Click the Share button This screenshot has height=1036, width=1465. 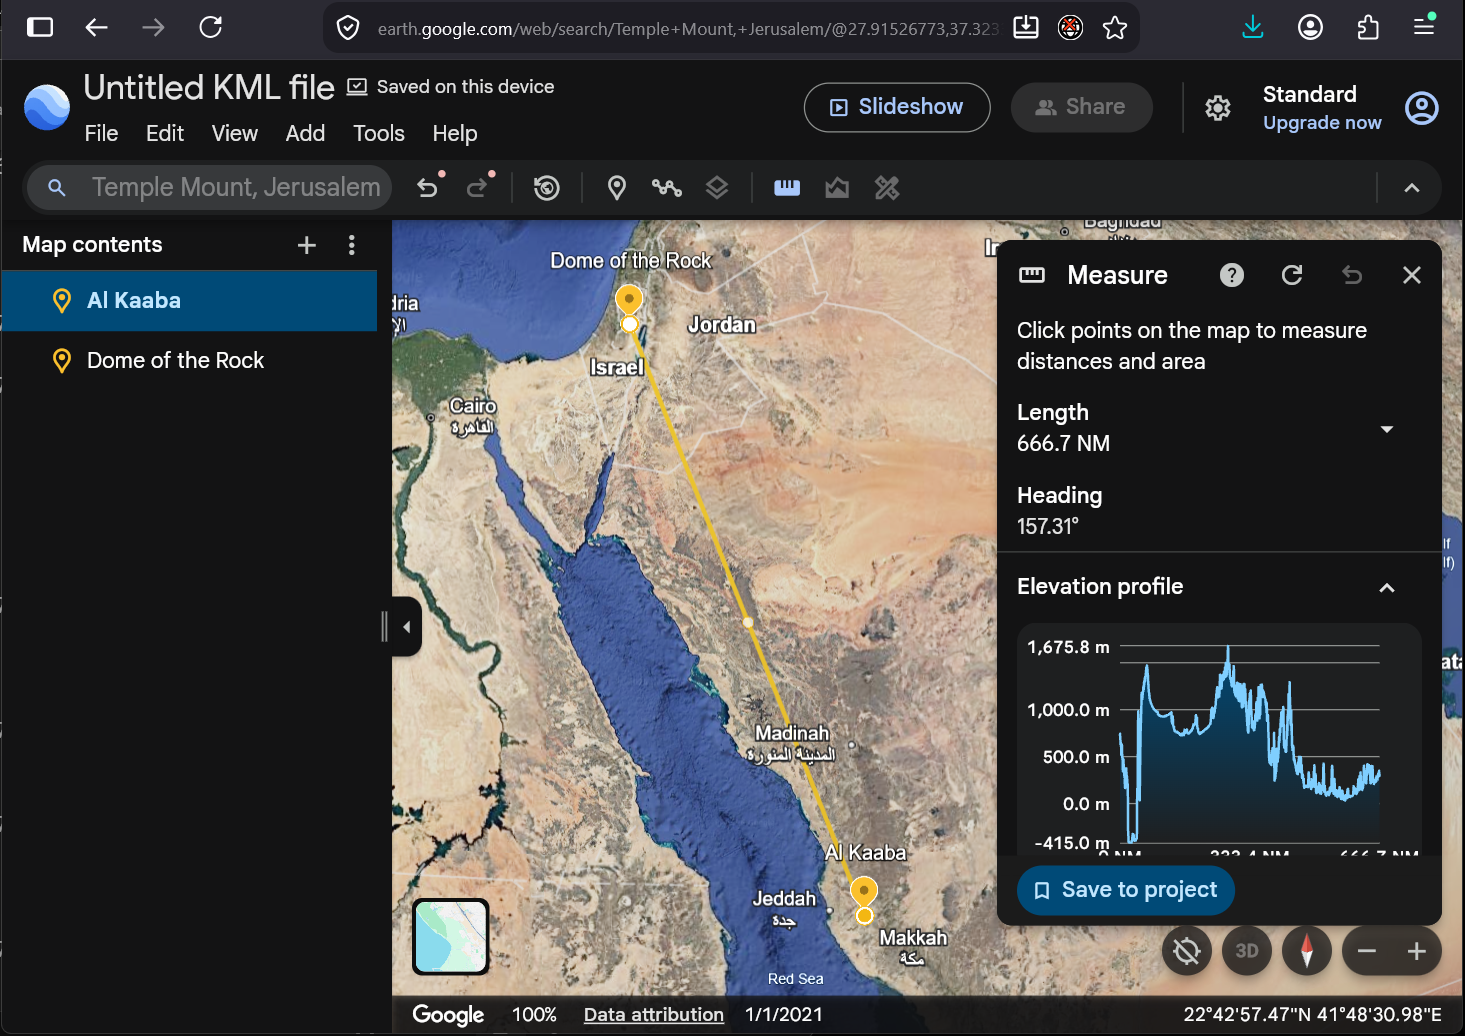(1081, 107)
